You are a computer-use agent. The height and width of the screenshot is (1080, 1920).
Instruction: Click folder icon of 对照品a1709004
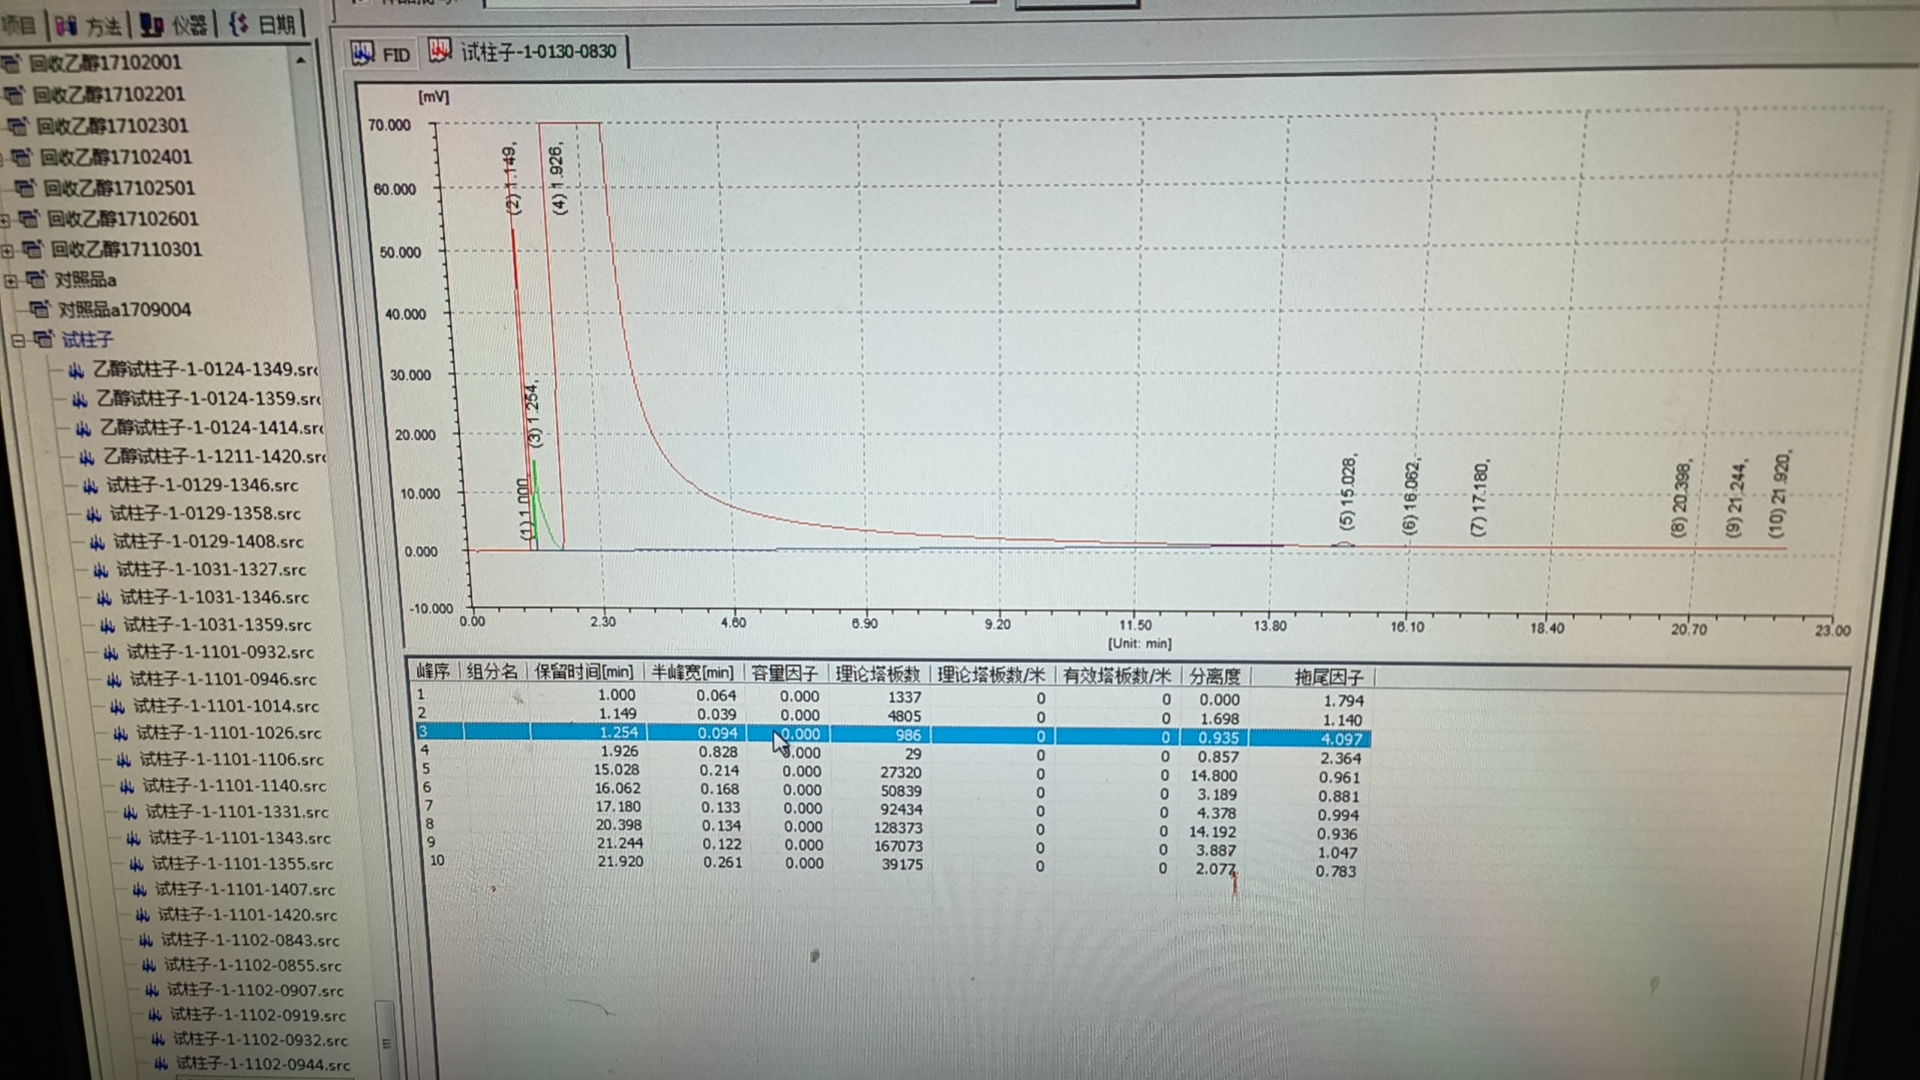coord(39,310)
